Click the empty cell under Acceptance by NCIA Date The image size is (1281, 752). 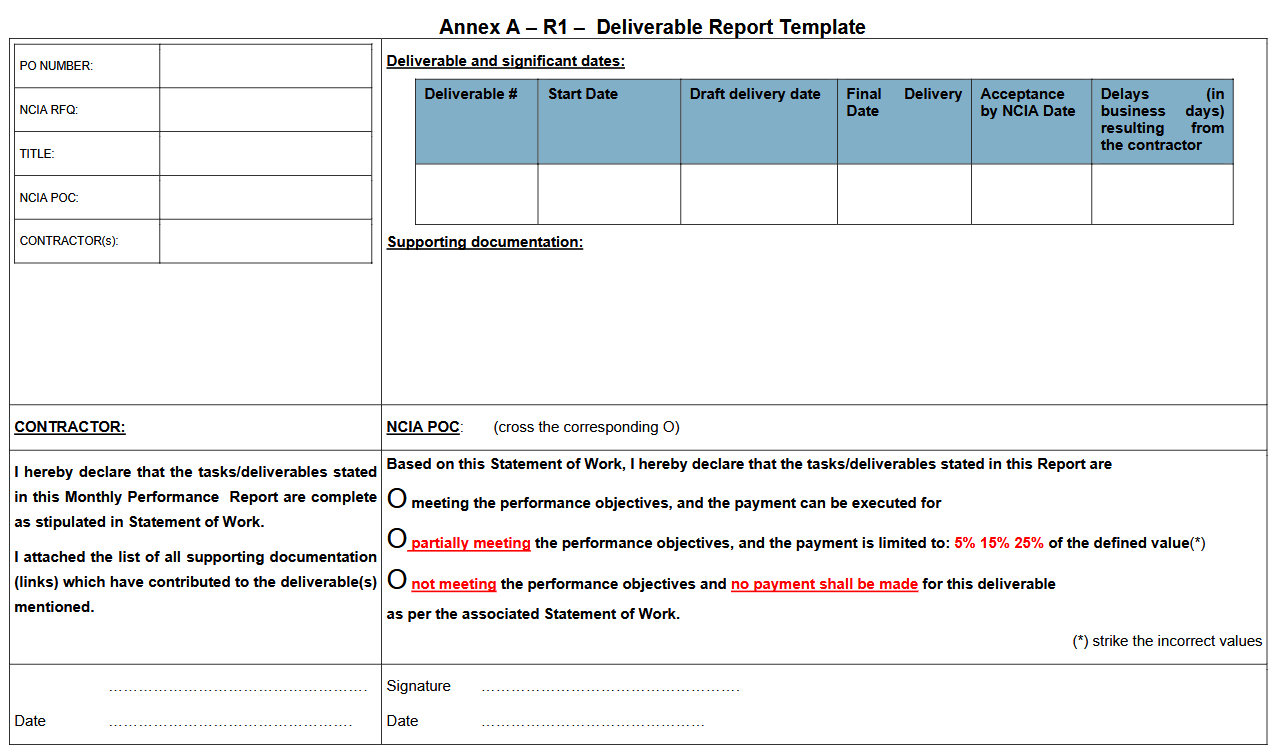coord(1031,194)
